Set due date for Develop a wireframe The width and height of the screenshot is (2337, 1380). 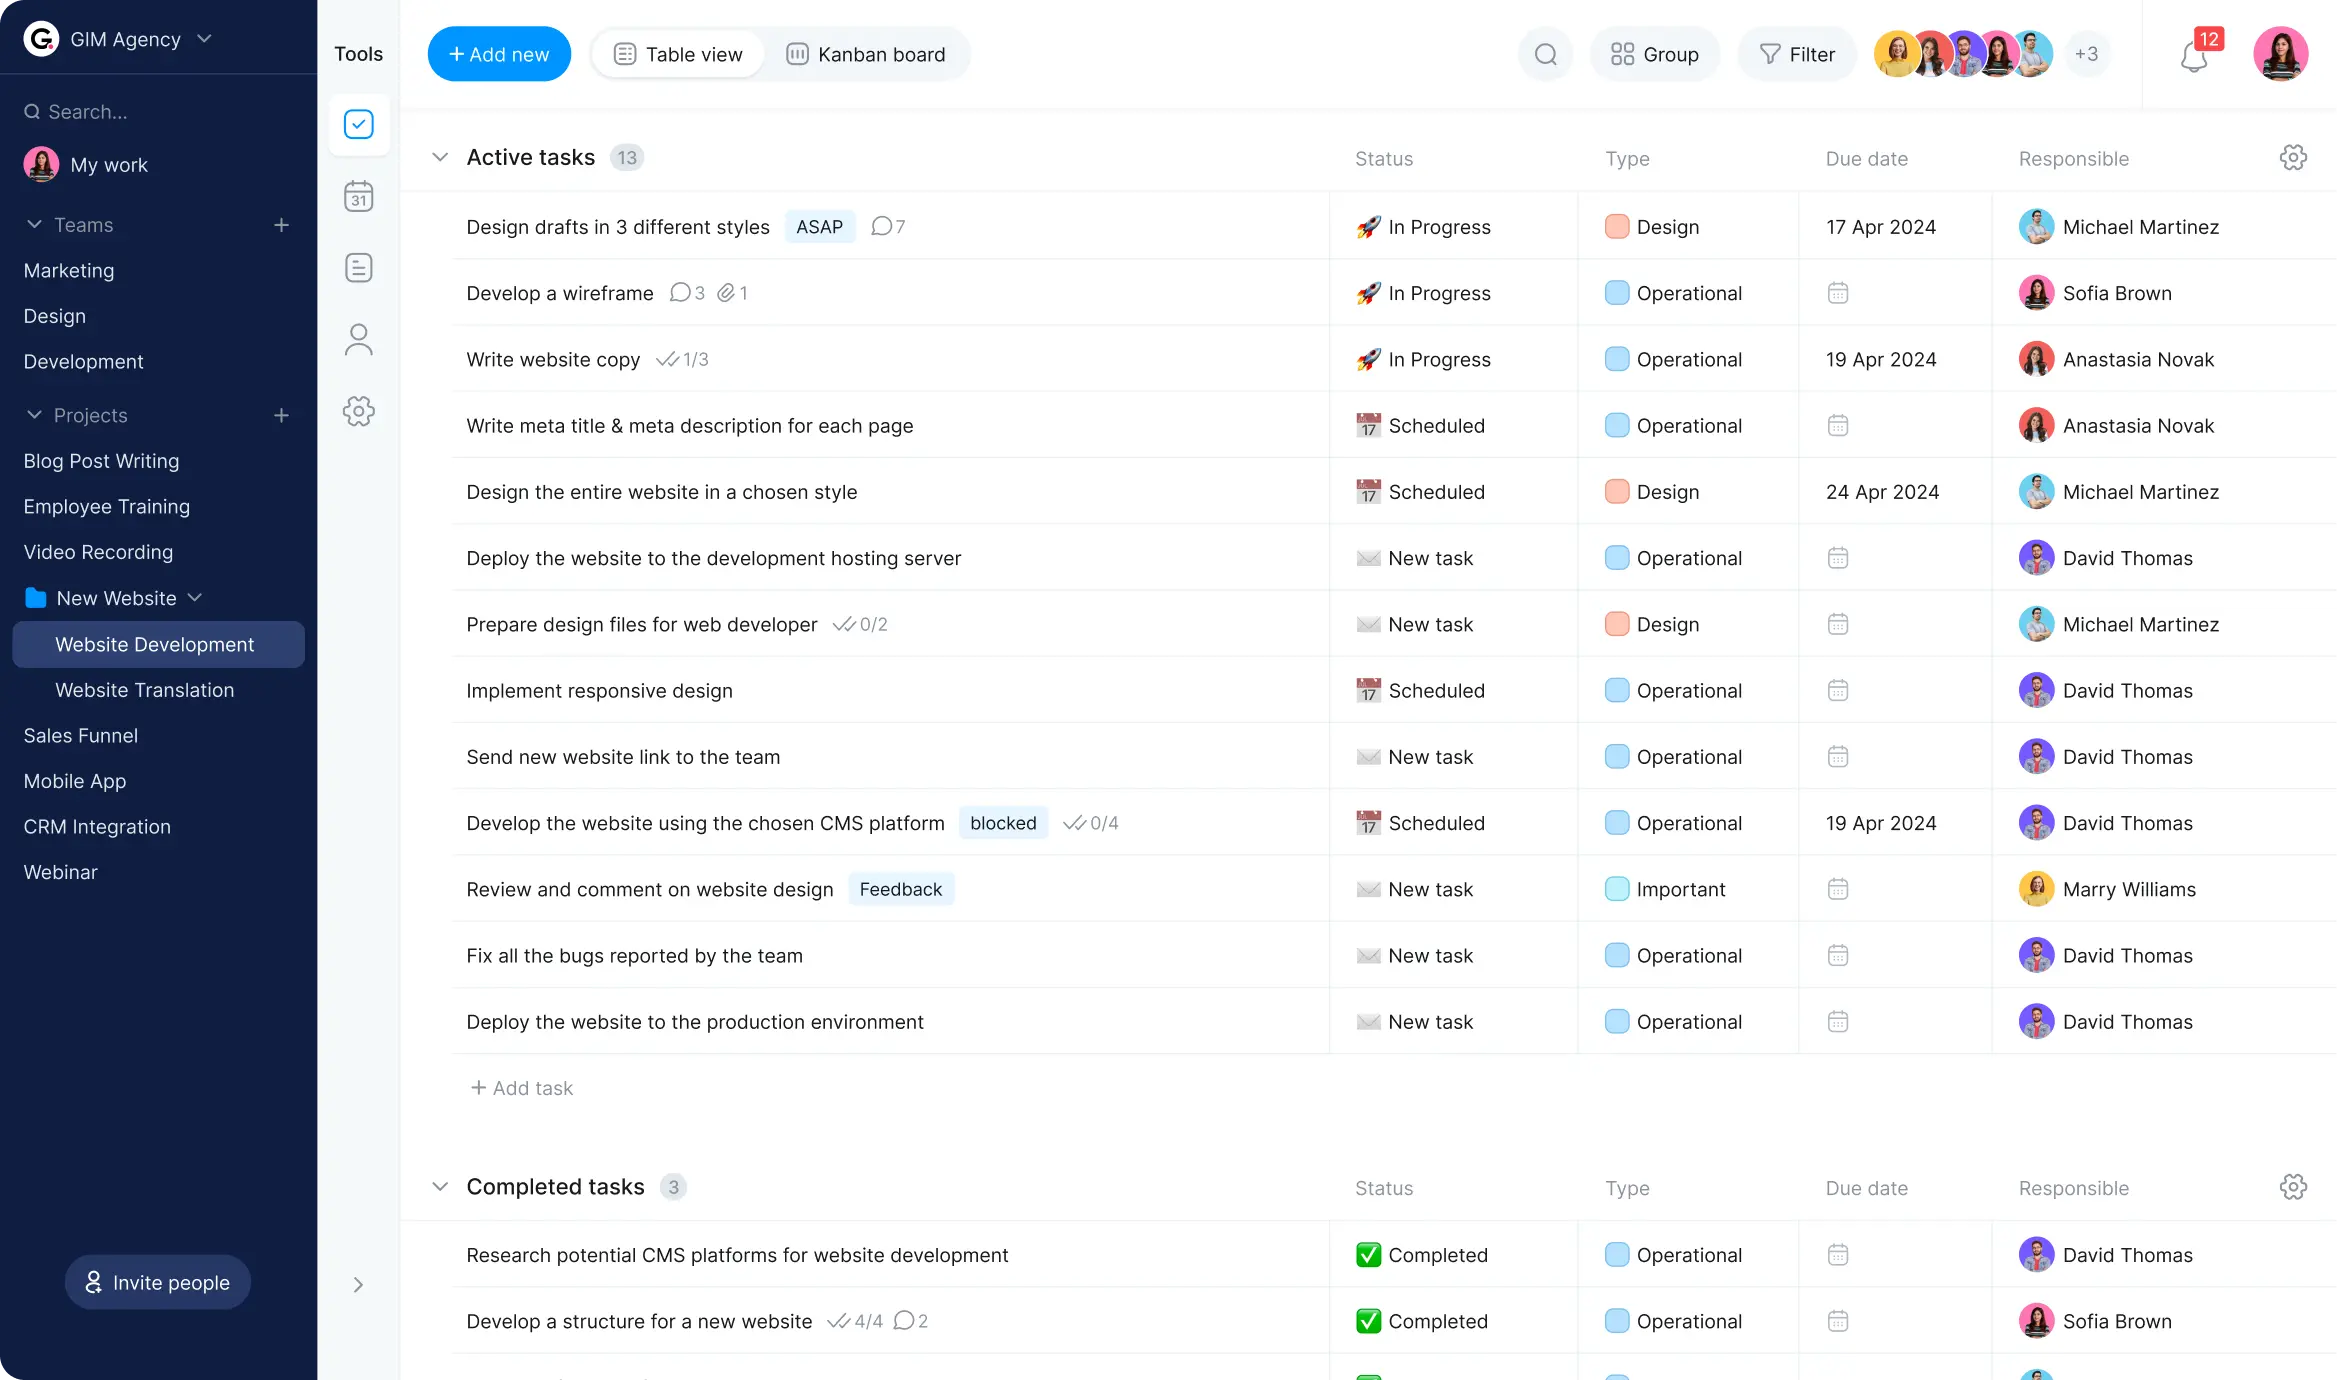pos(1837,293)
